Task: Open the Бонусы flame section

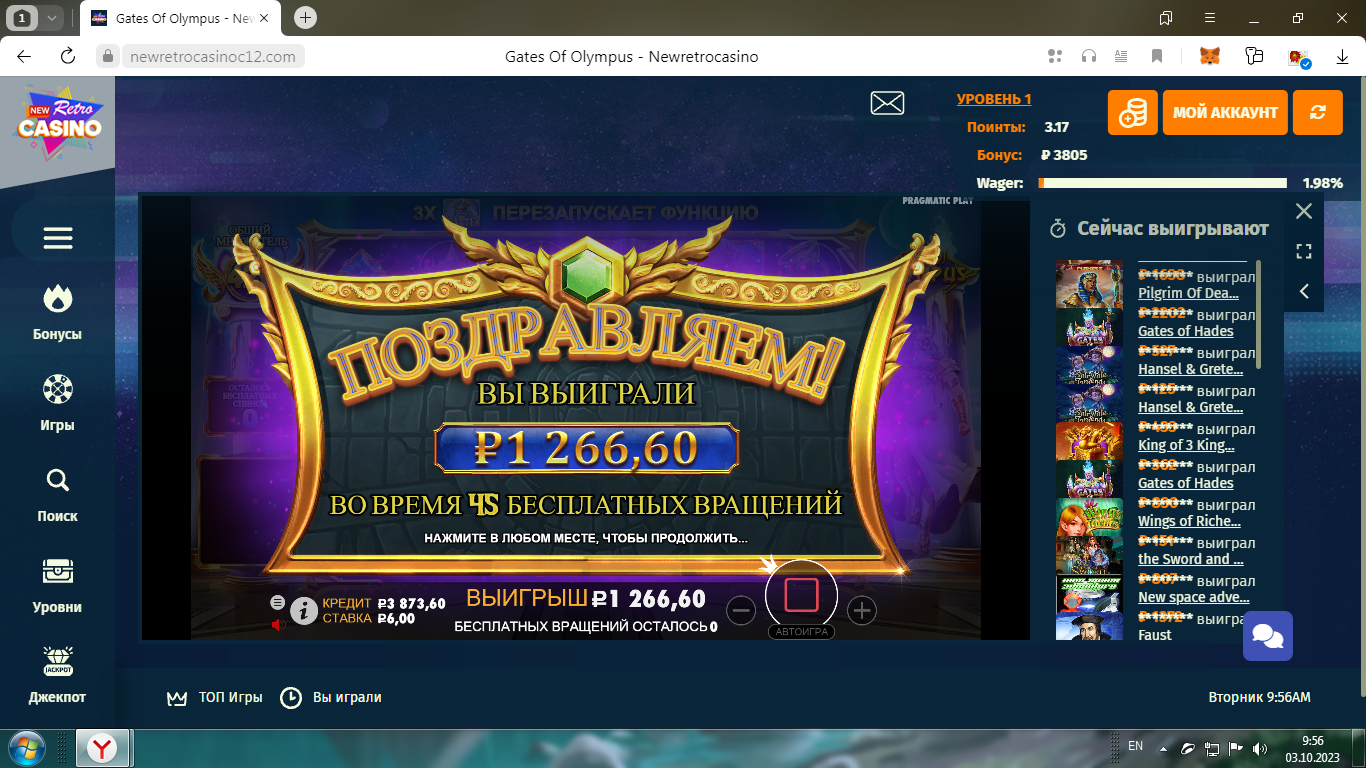Action: pos(57,312)
